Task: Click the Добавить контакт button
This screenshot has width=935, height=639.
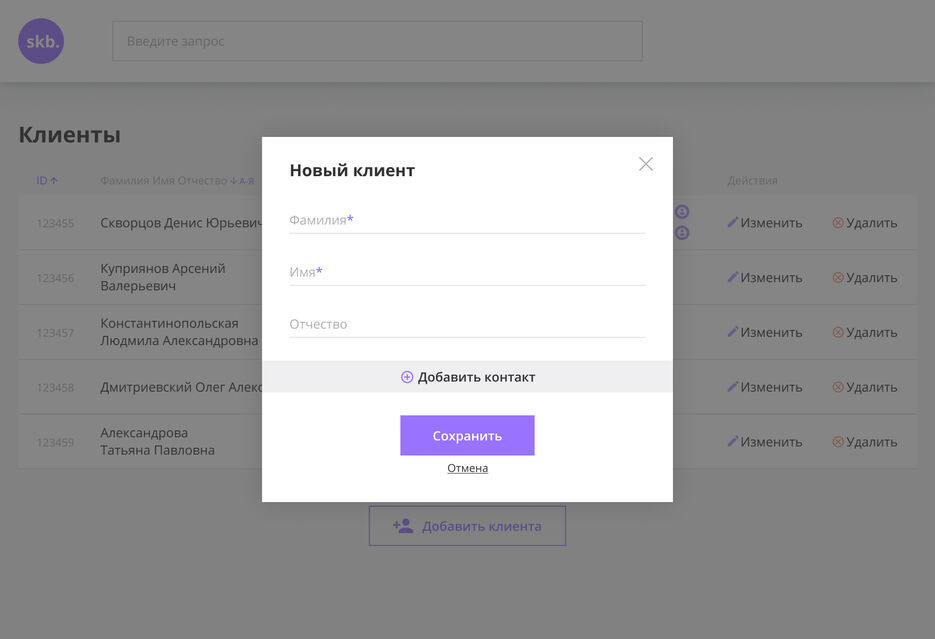Action: 468,377
